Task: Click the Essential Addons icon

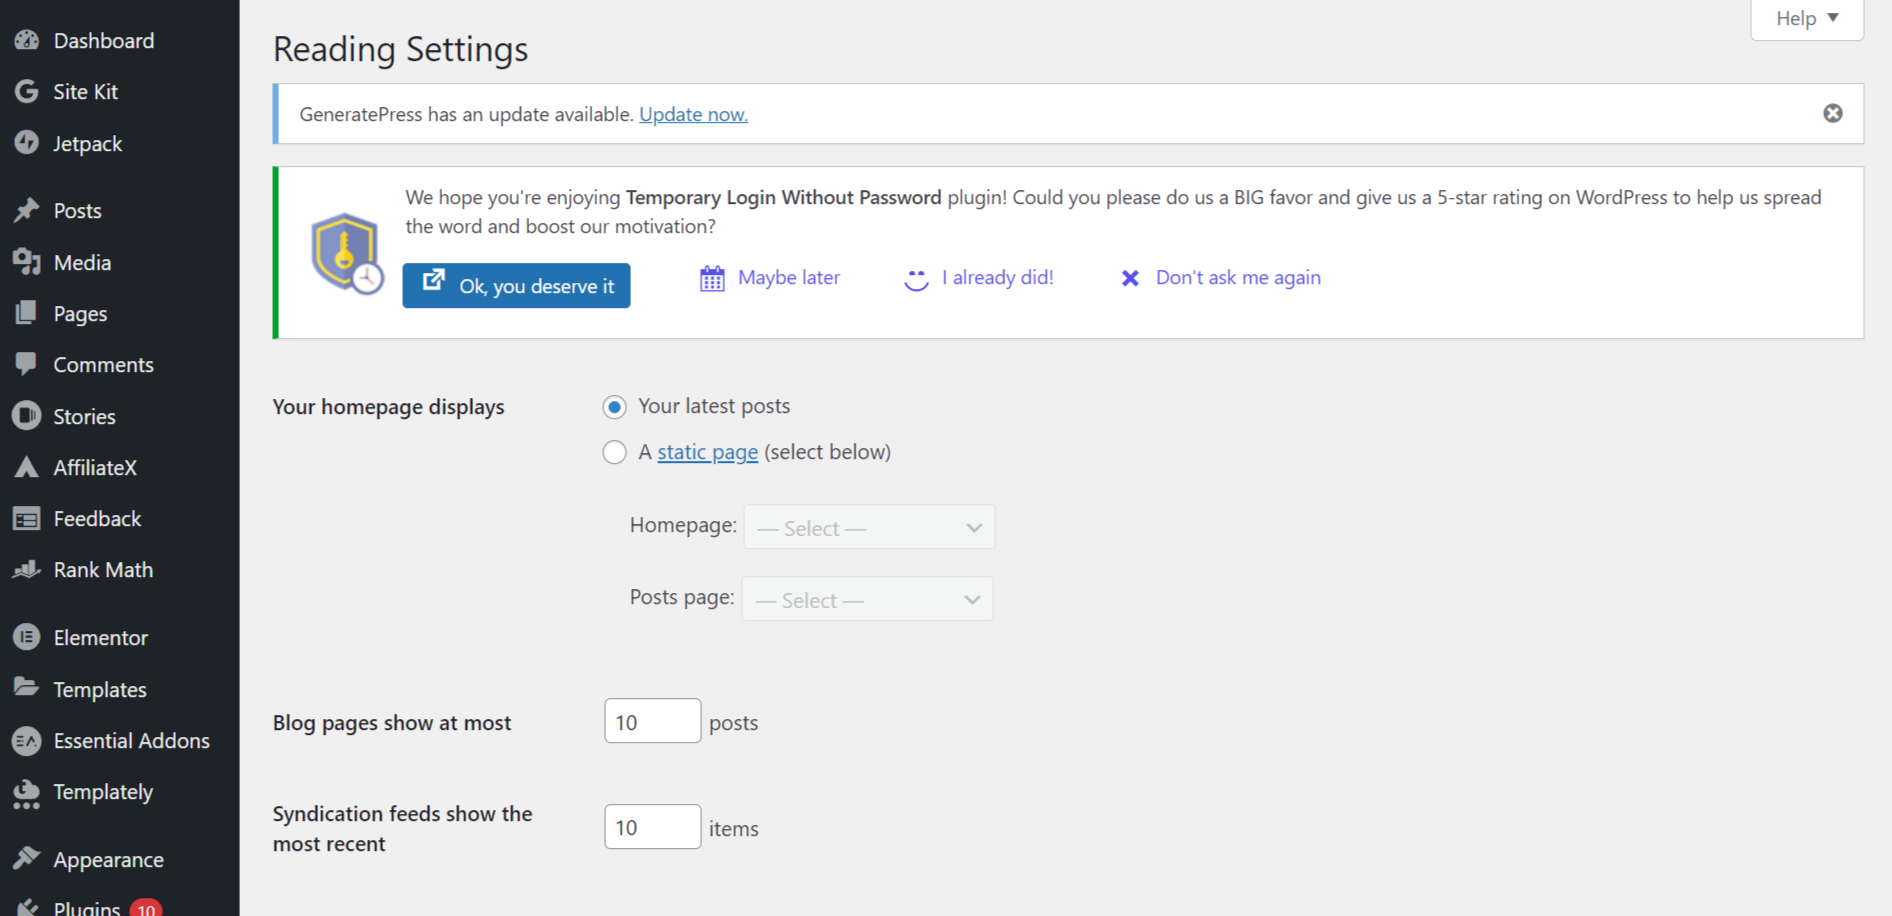Action: pyautogui.click(x=27, y=740)
